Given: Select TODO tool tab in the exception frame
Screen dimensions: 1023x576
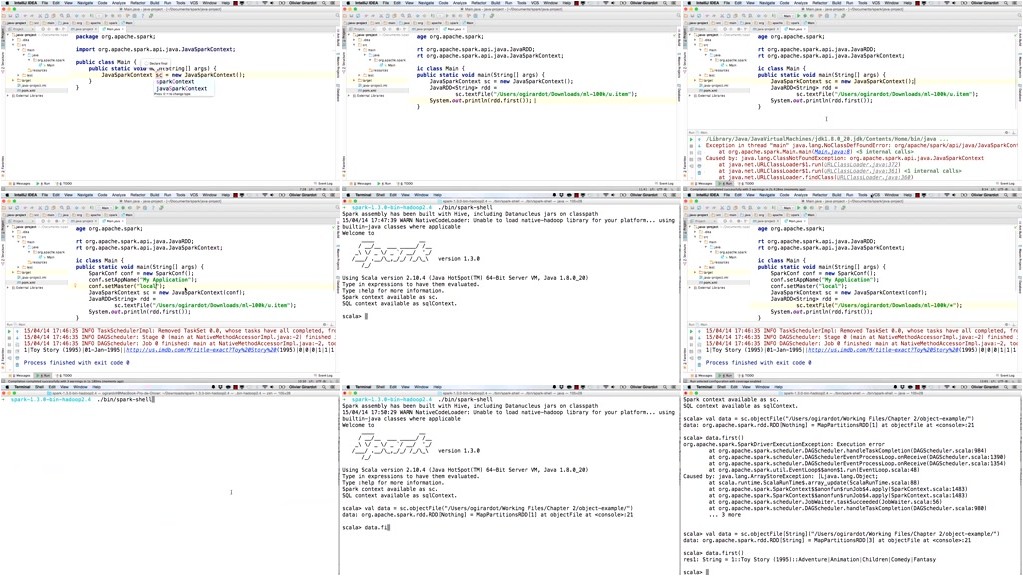Looking at the screenshot, I should (x=746, y=184).
